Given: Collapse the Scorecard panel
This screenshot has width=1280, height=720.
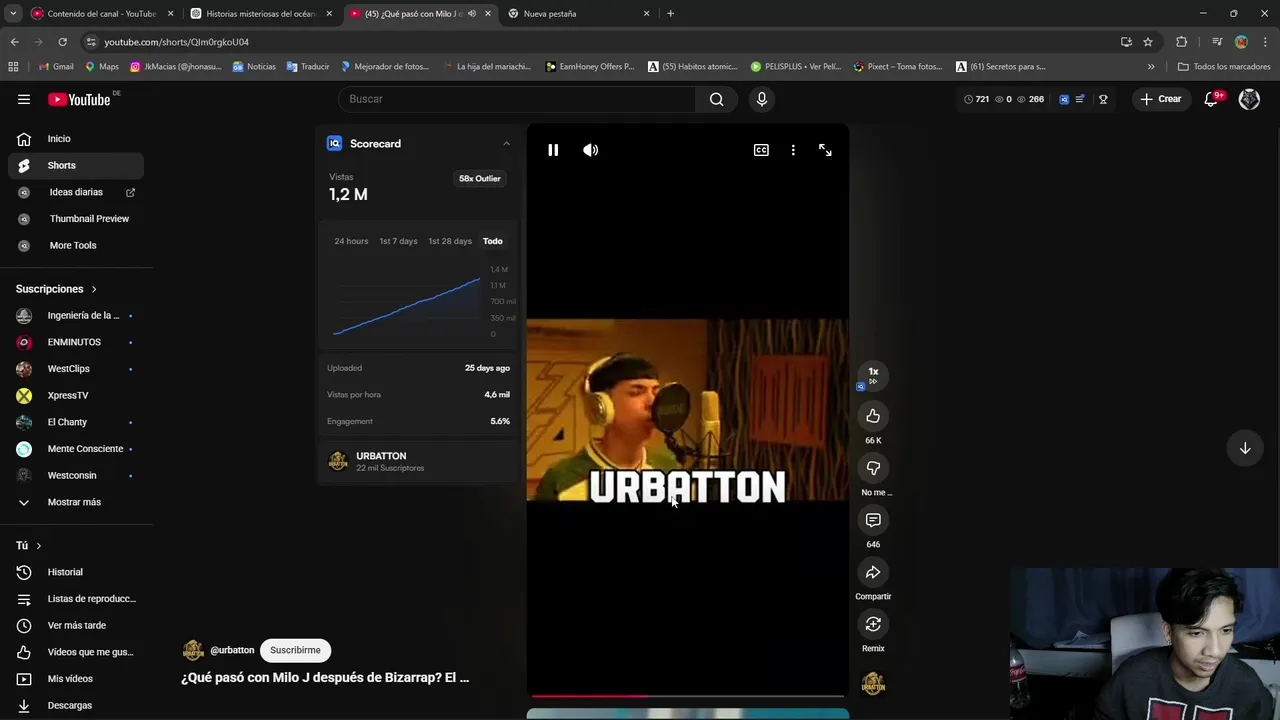Looking at the screenshot, I should tap(506, 144).
